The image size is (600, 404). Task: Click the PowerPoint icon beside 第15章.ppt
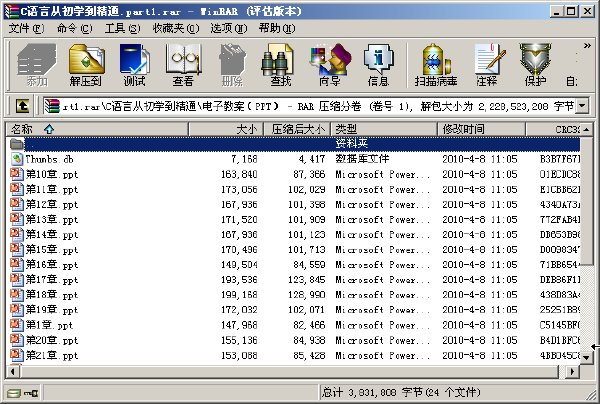(x=17, y=249)
